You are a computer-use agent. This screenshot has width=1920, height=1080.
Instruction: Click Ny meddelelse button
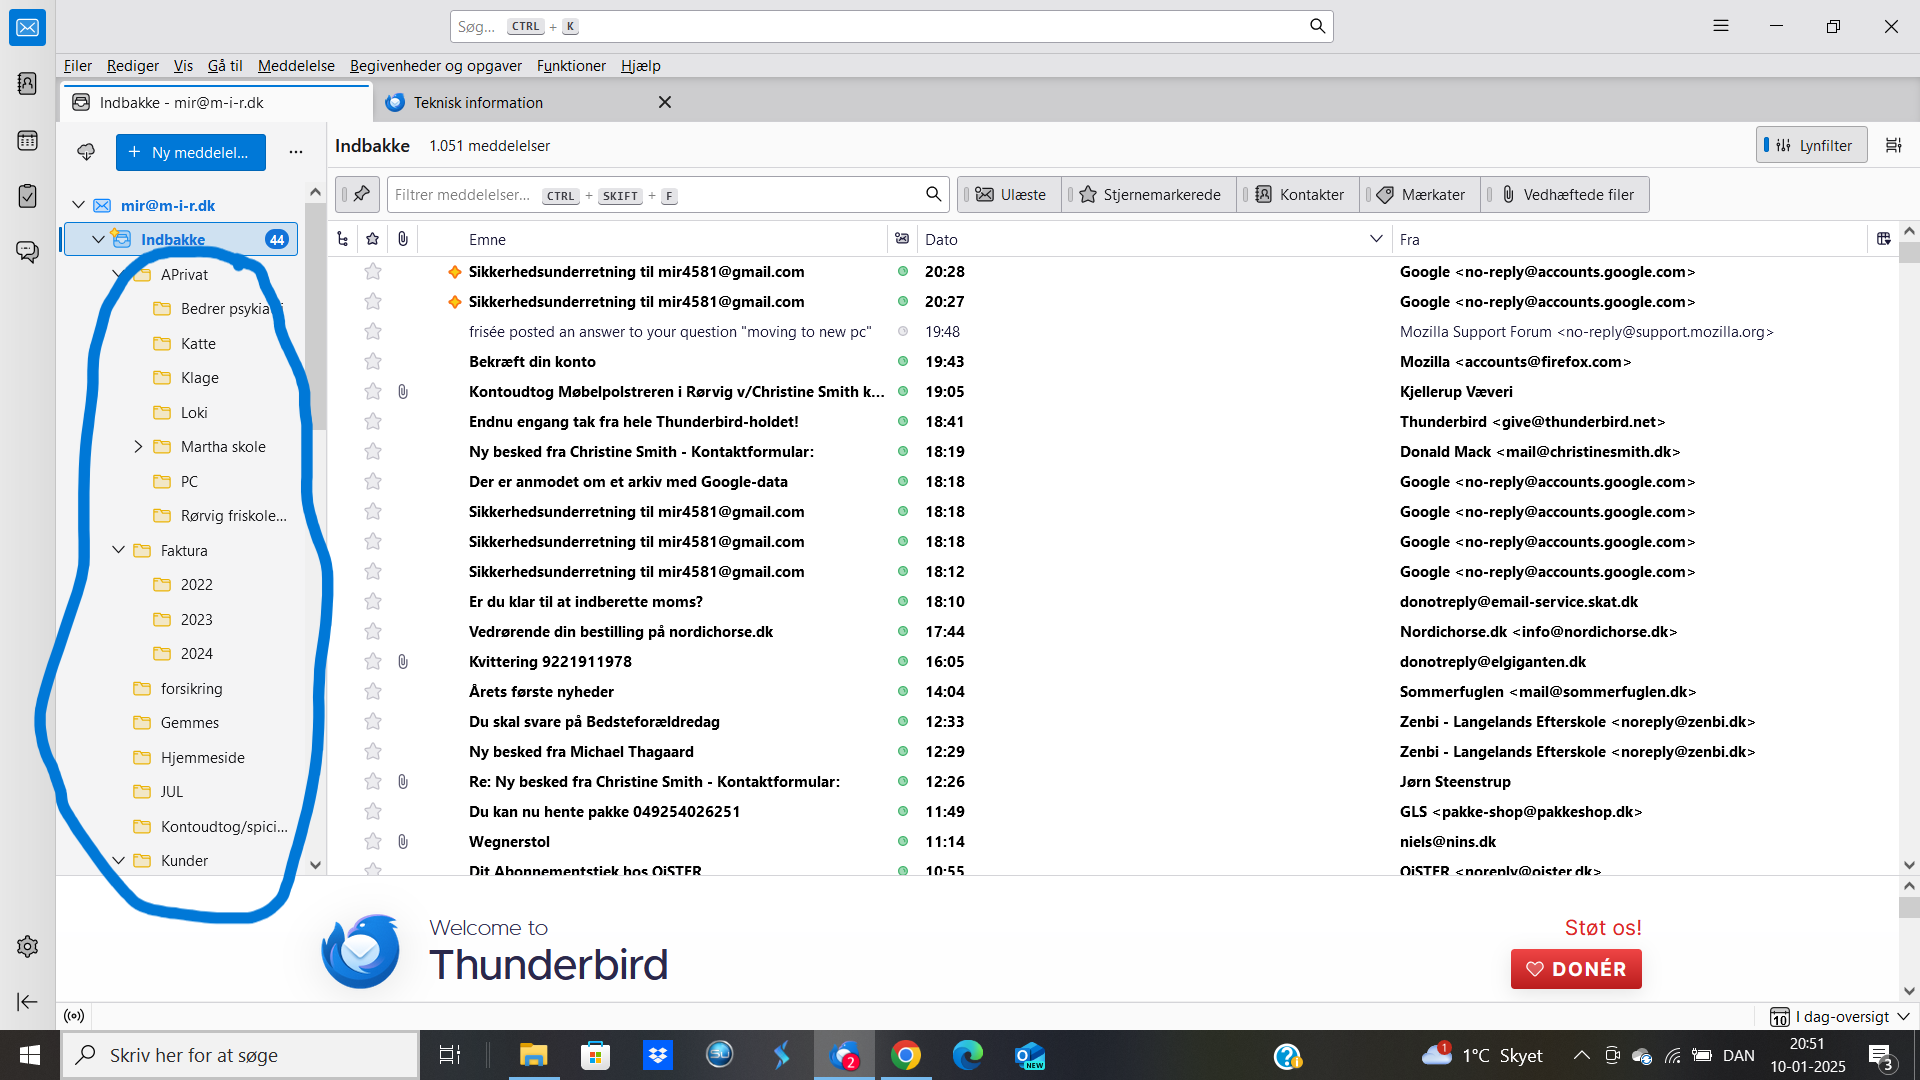[x=190, y=152]
